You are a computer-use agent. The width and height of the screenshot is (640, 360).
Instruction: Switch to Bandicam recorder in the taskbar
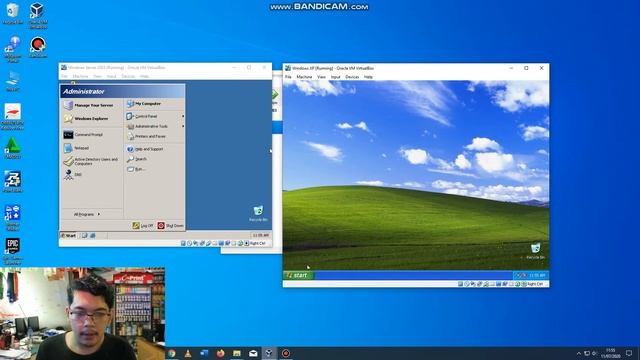[286, 353]
